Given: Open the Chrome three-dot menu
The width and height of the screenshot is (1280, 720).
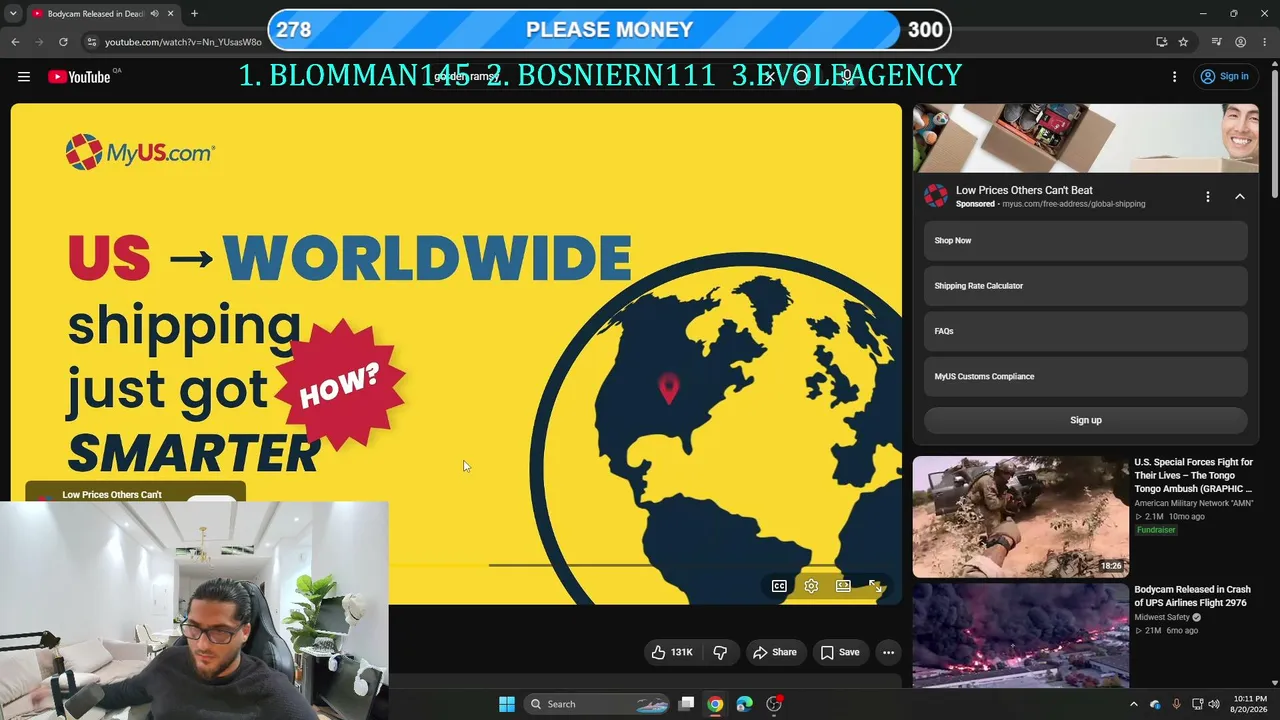Looking at the screenshot, I should pyautogui.click(x=1265, y=42).
